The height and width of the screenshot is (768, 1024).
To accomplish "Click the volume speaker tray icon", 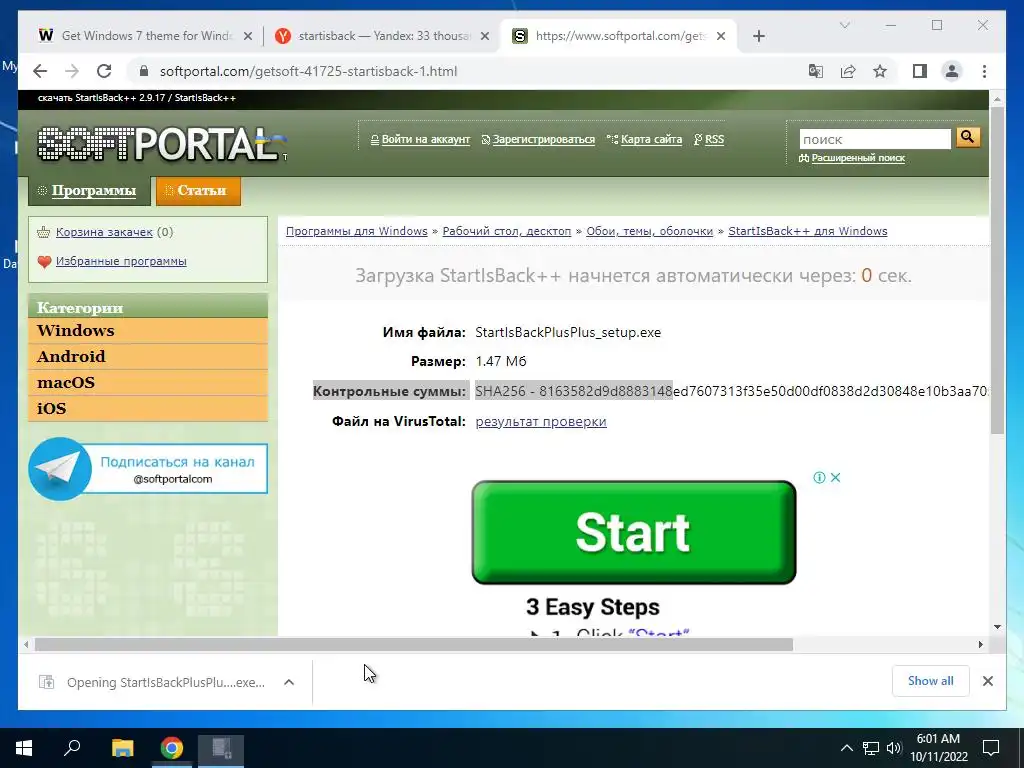I will (893, 748).
